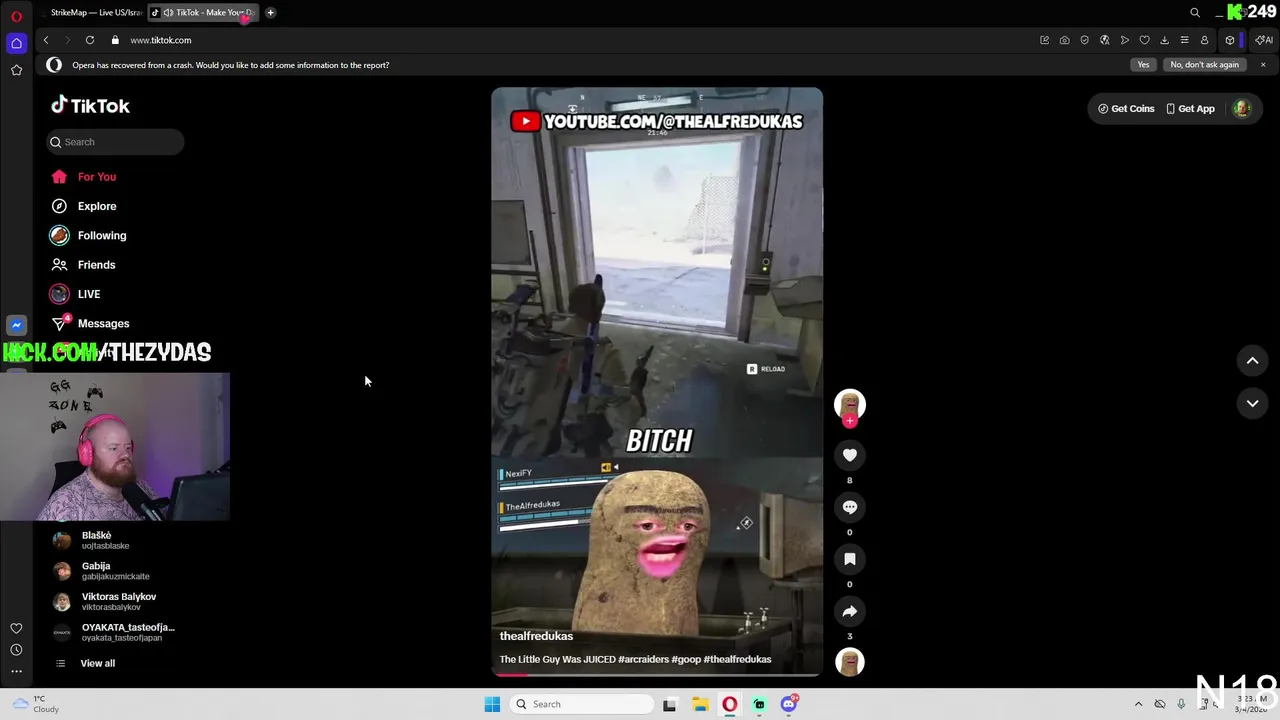1280x720 pixels.
Task: Add page to bookmarks heart icon
Action: tap(1144, 40)
